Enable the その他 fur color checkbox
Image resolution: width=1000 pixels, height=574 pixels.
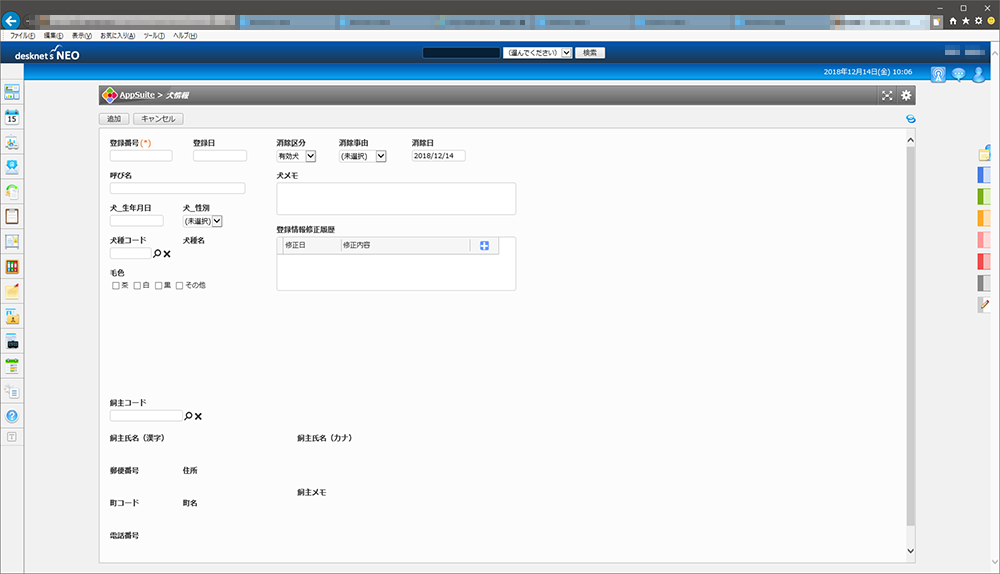180,286
